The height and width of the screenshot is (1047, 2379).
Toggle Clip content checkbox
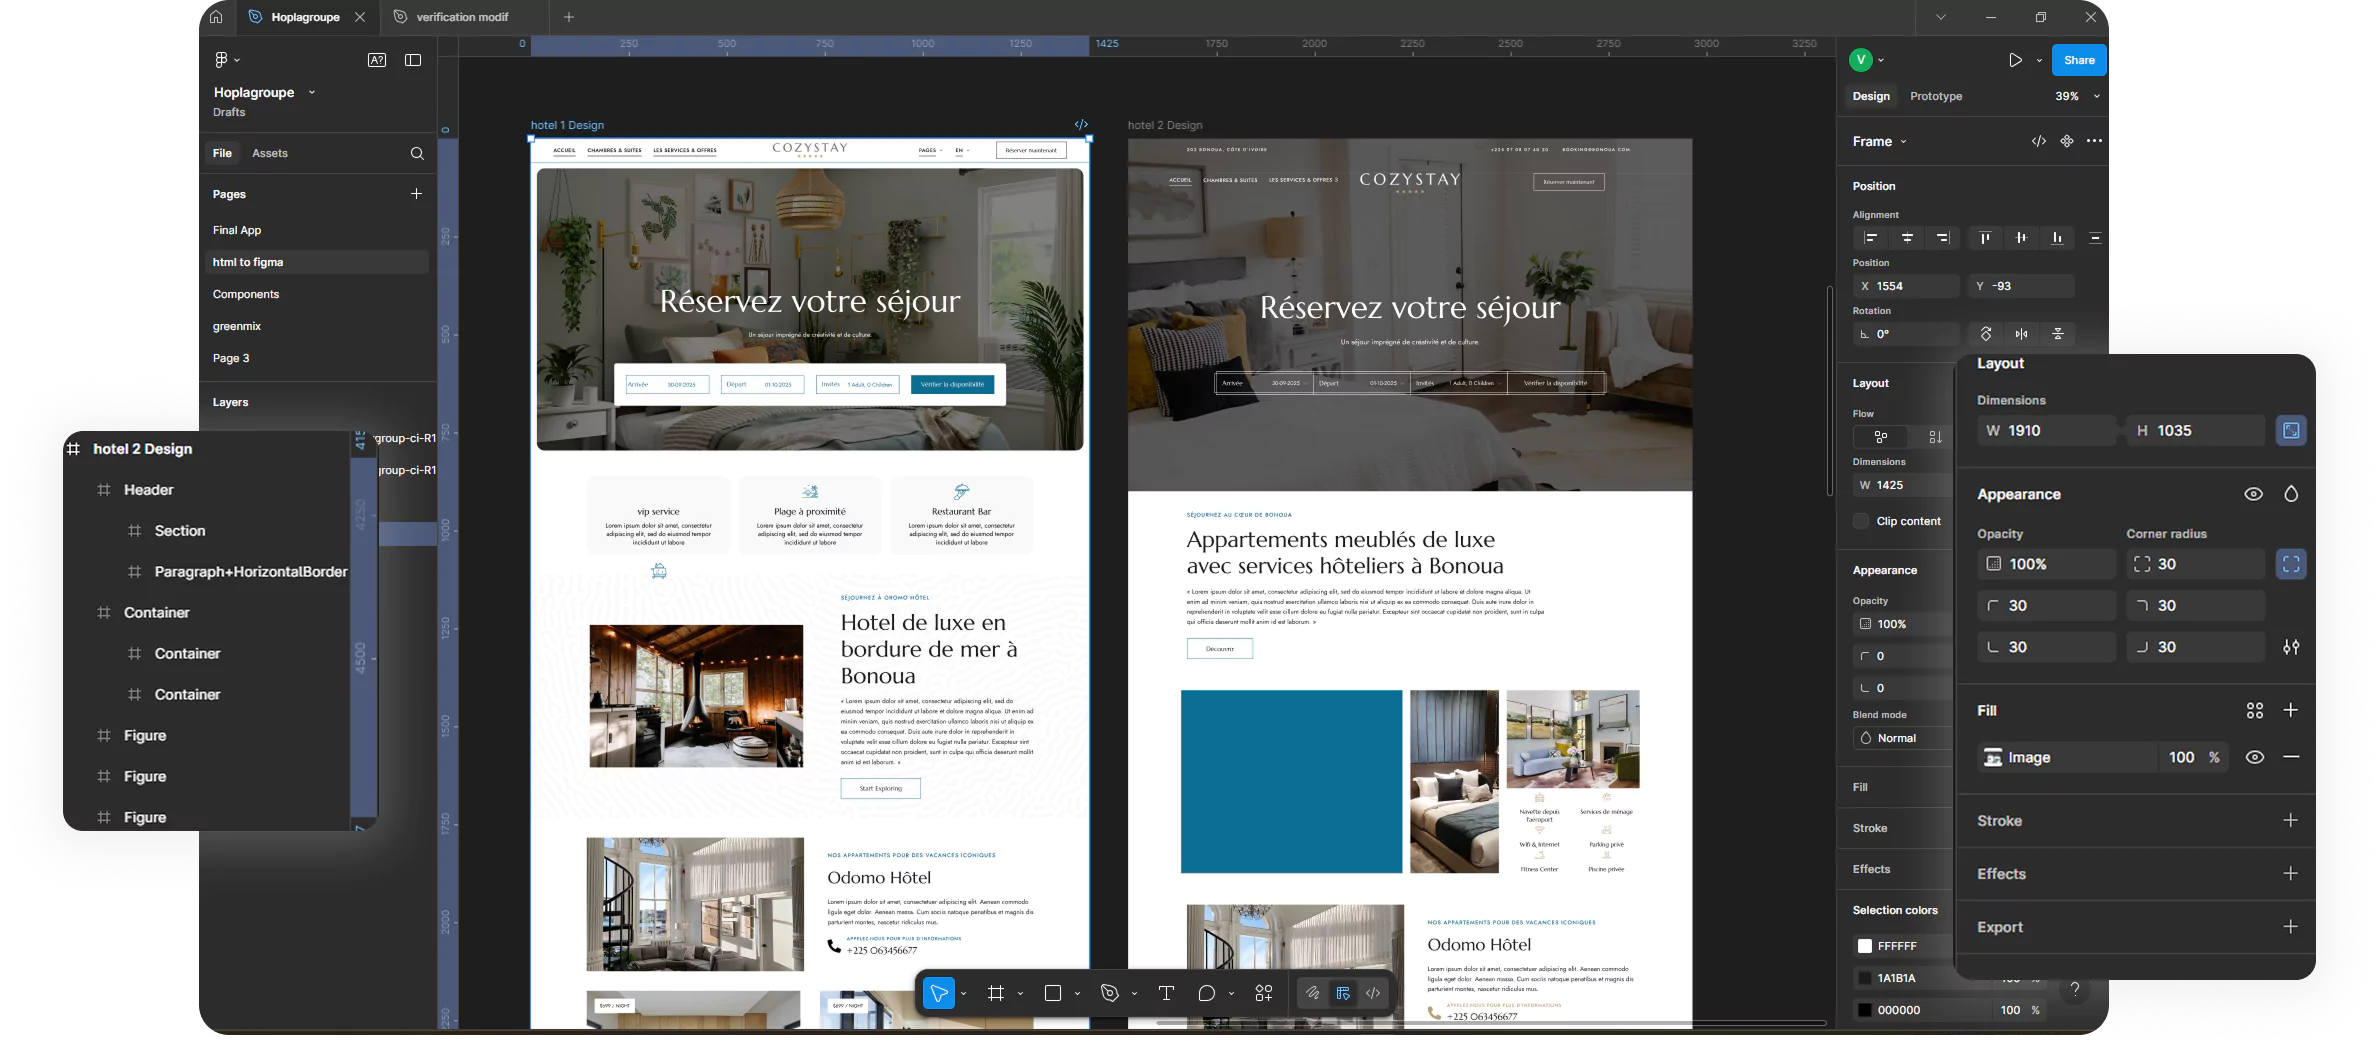pyautogui.click(x=1861, y=521)
